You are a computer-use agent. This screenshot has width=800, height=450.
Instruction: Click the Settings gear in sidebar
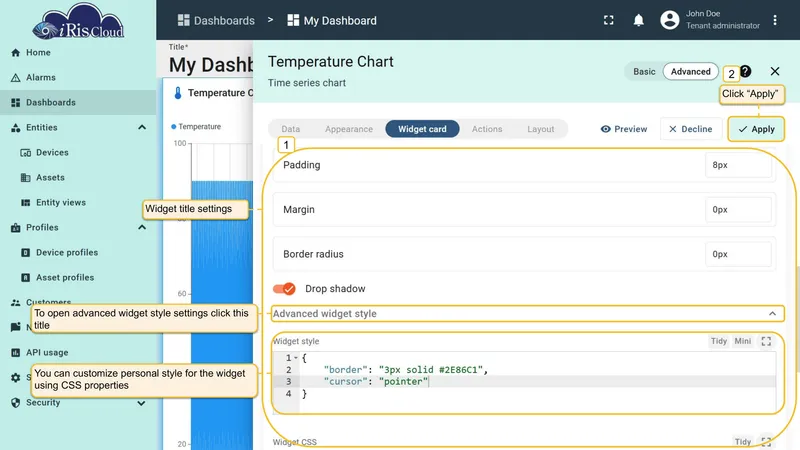(16, 378)
